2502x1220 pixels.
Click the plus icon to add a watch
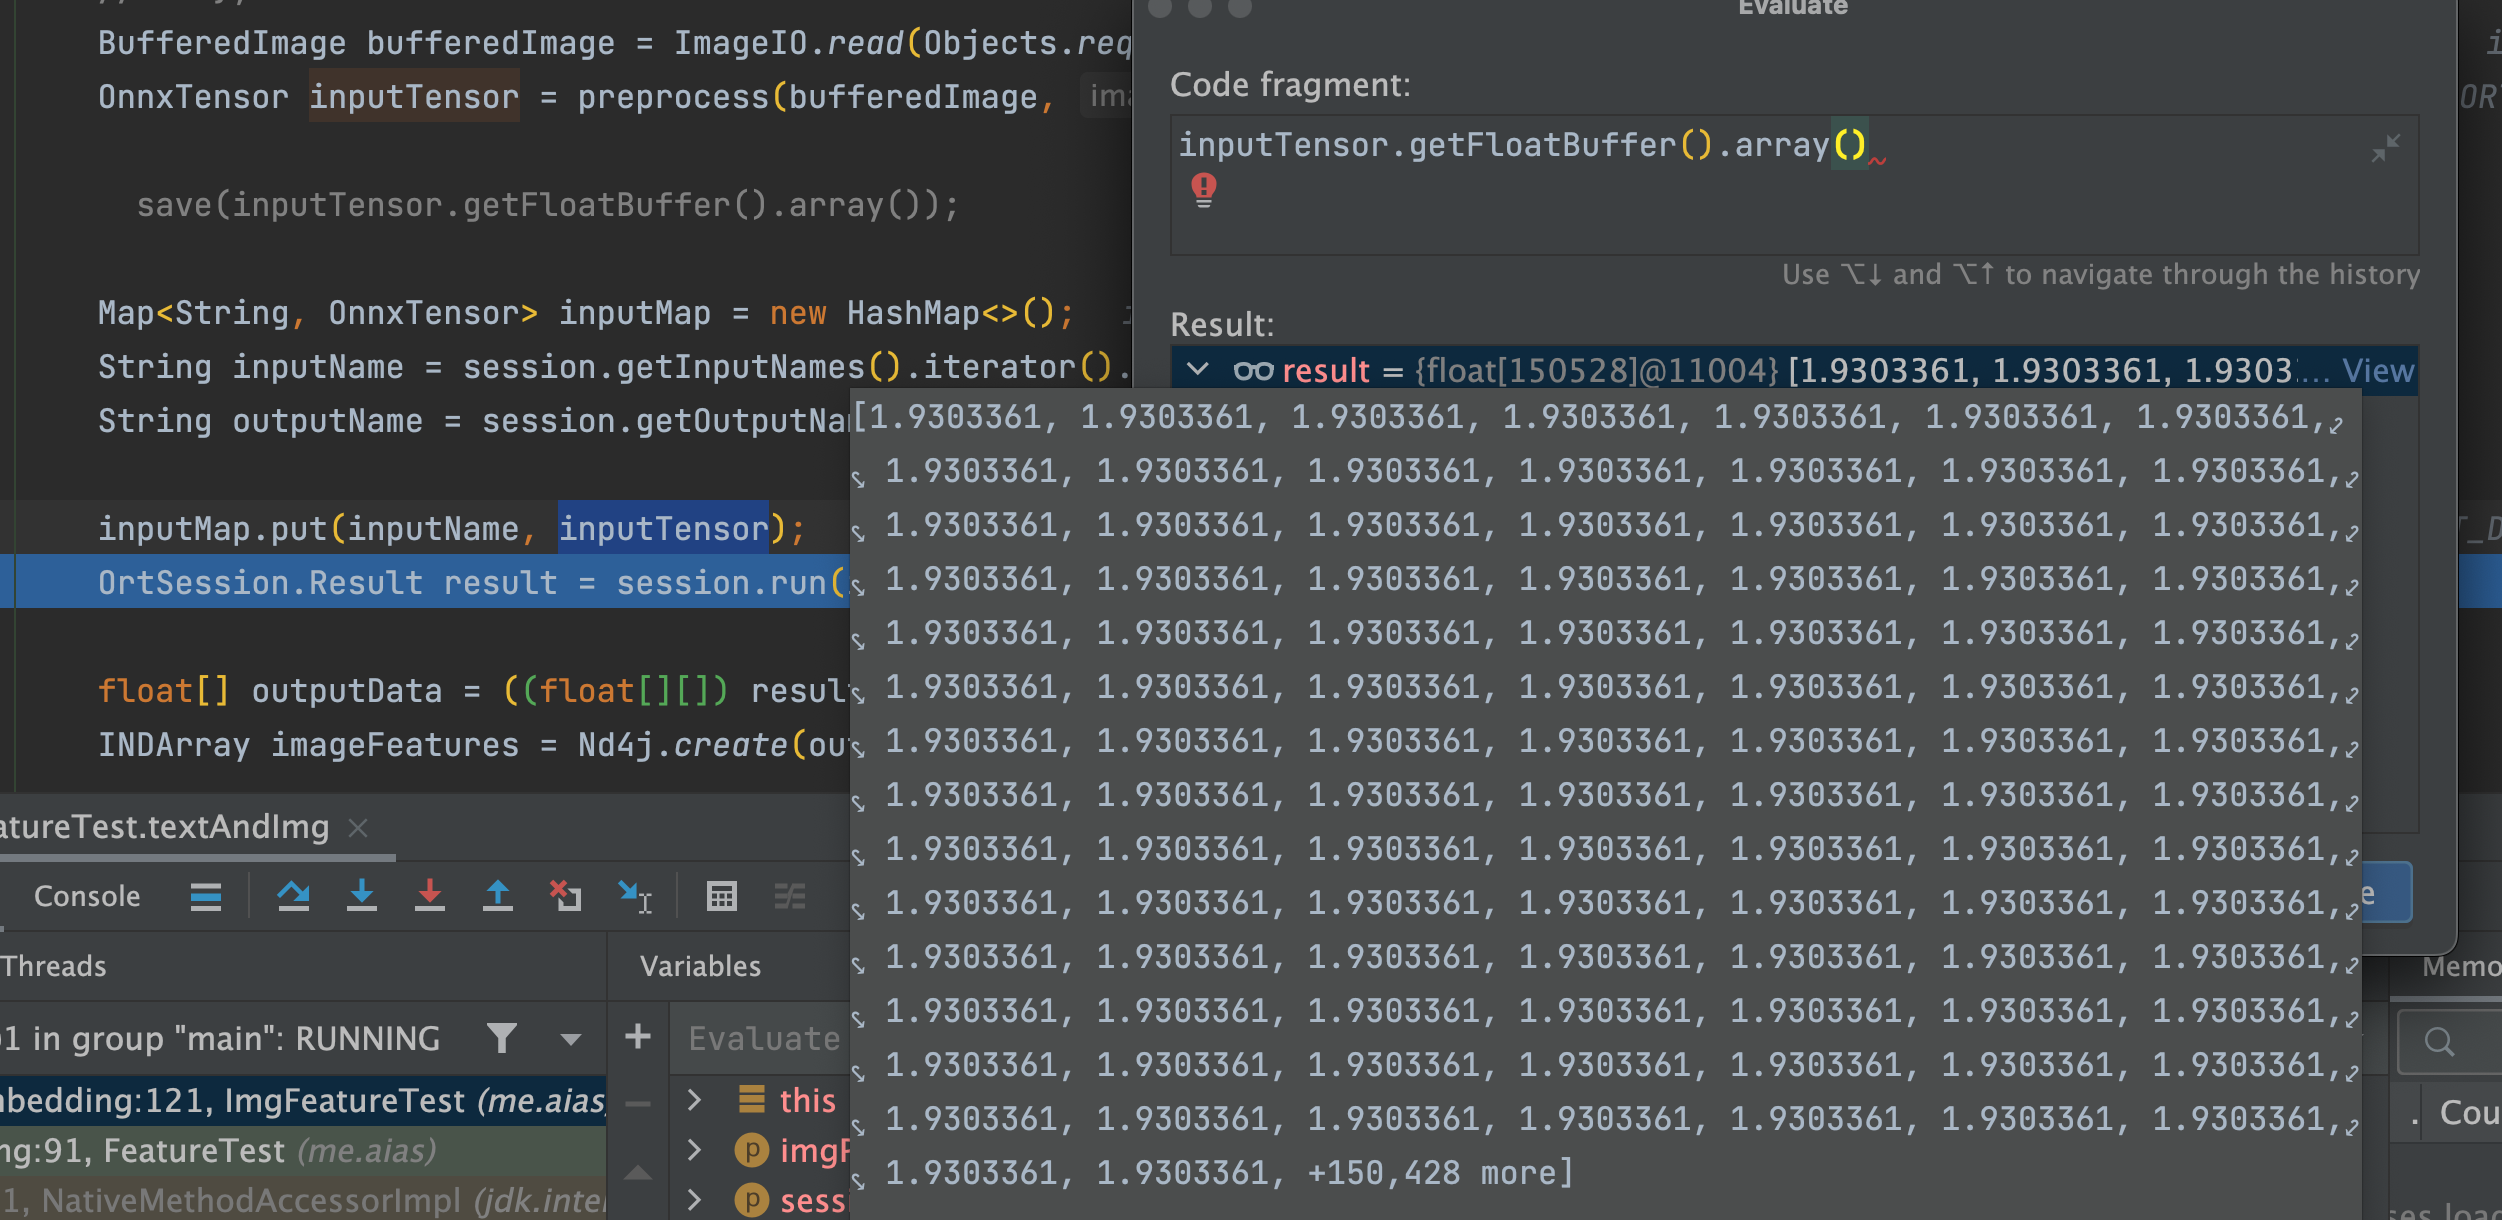click(x=638, y=1037)
